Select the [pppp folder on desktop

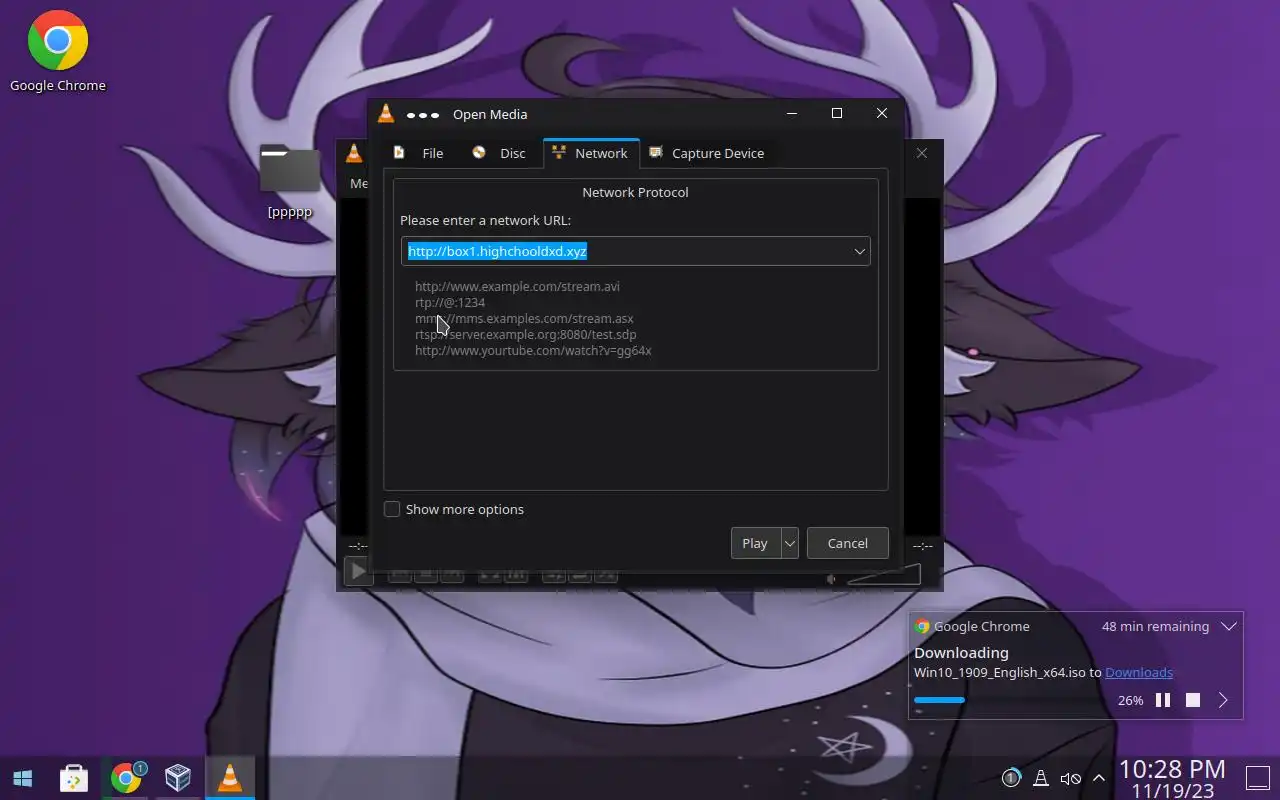pyautogui.click(x=289, y=181)
